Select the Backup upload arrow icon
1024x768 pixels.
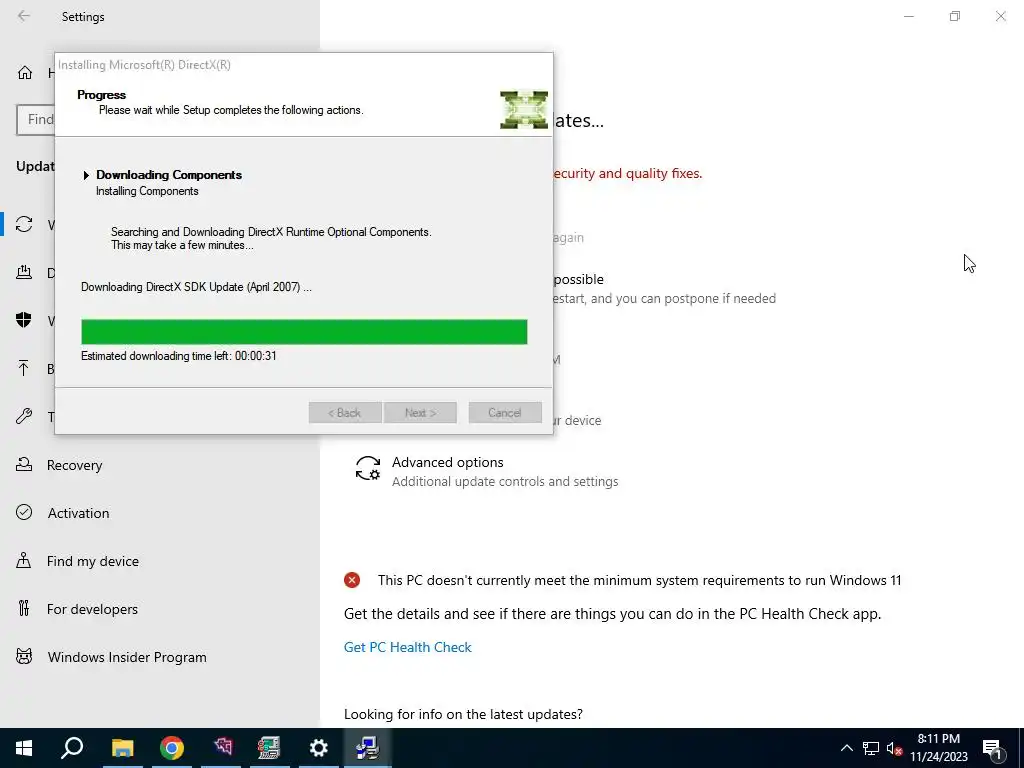(24, 368)
